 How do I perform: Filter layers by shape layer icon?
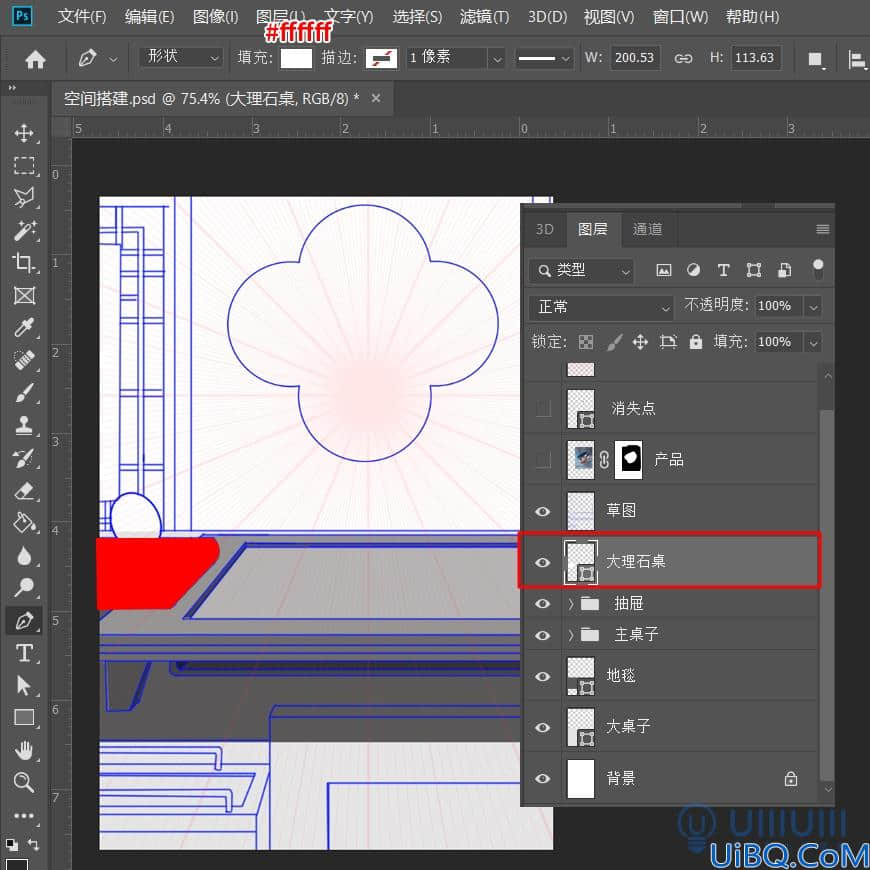pyautogui.click(x=753, y=270)
